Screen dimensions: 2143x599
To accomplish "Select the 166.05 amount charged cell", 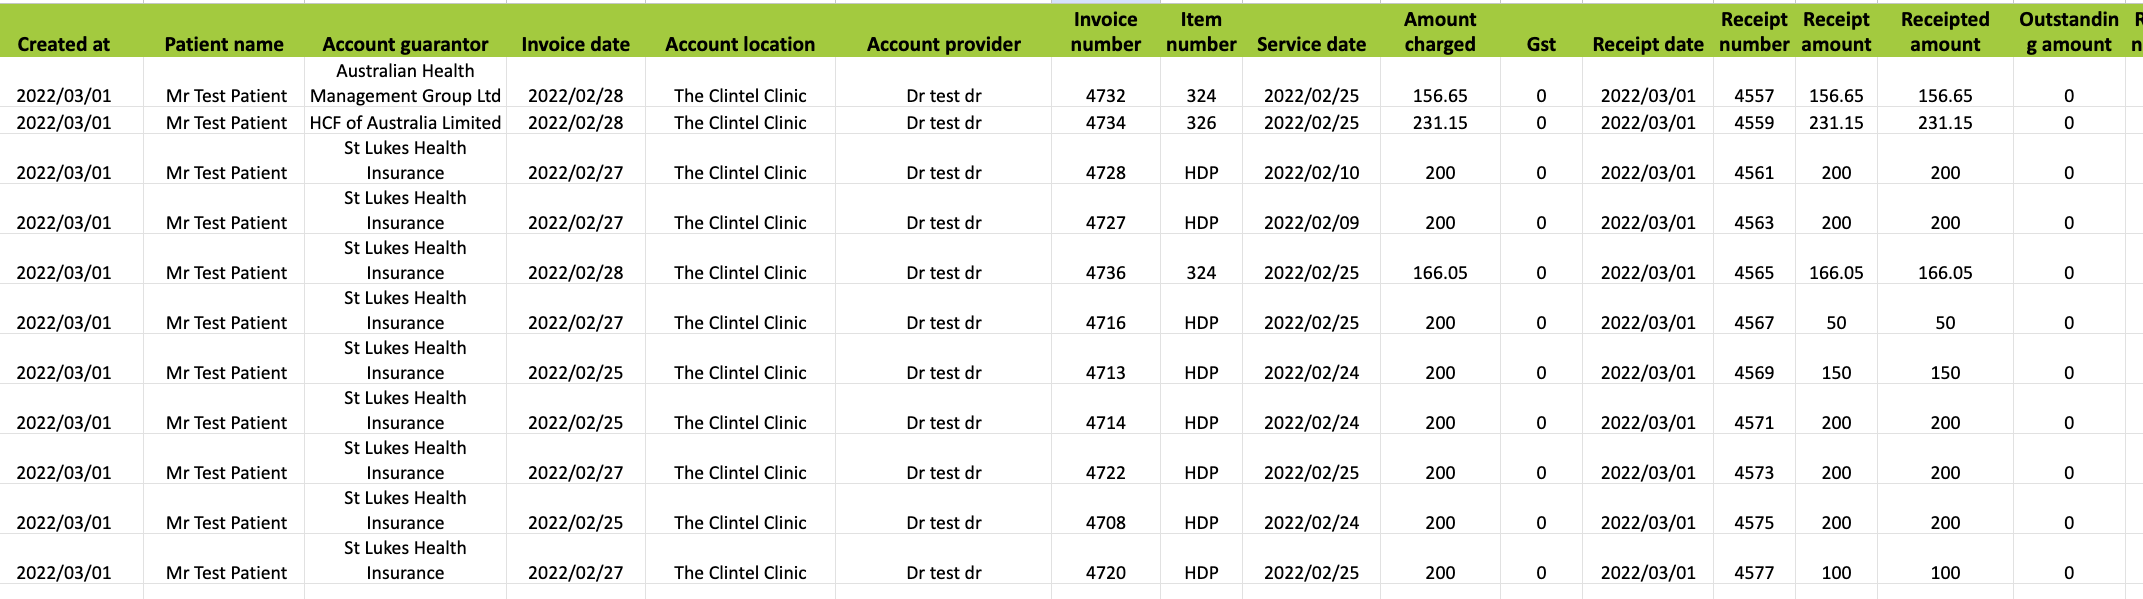I will (x=1440, y=272).
